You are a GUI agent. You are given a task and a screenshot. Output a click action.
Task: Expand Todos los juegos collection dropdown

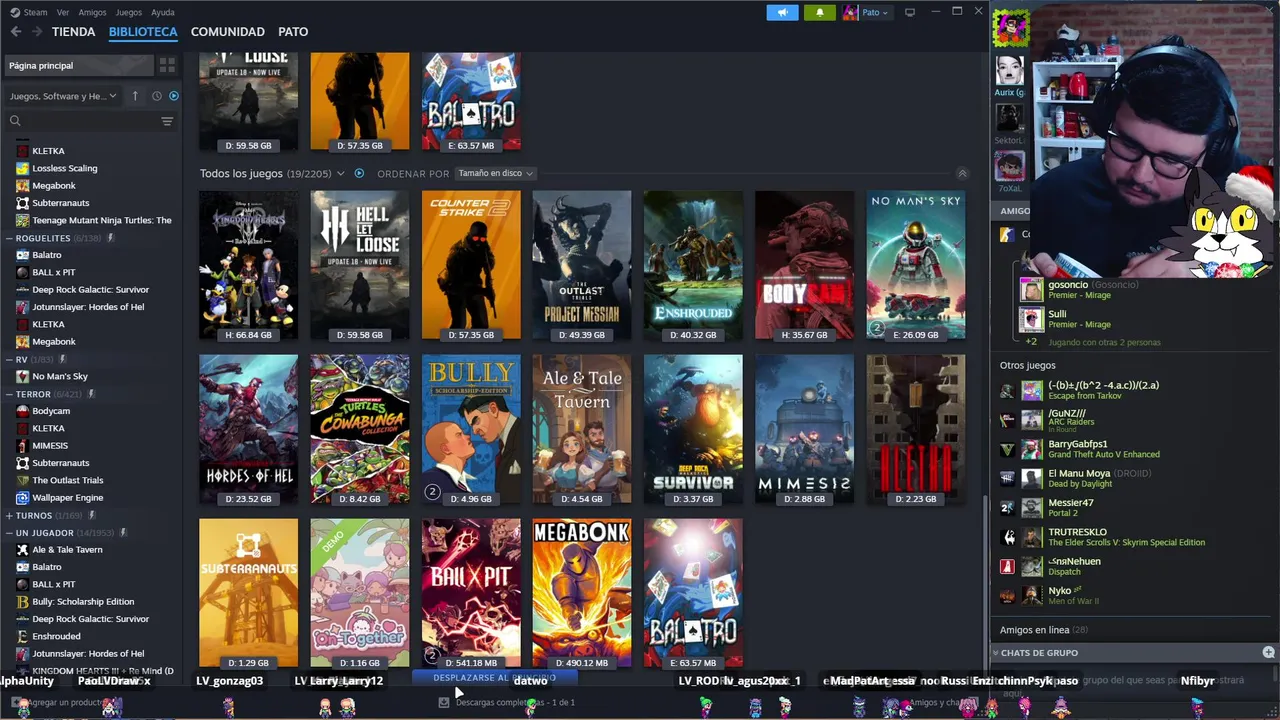(x=340, y=173)
